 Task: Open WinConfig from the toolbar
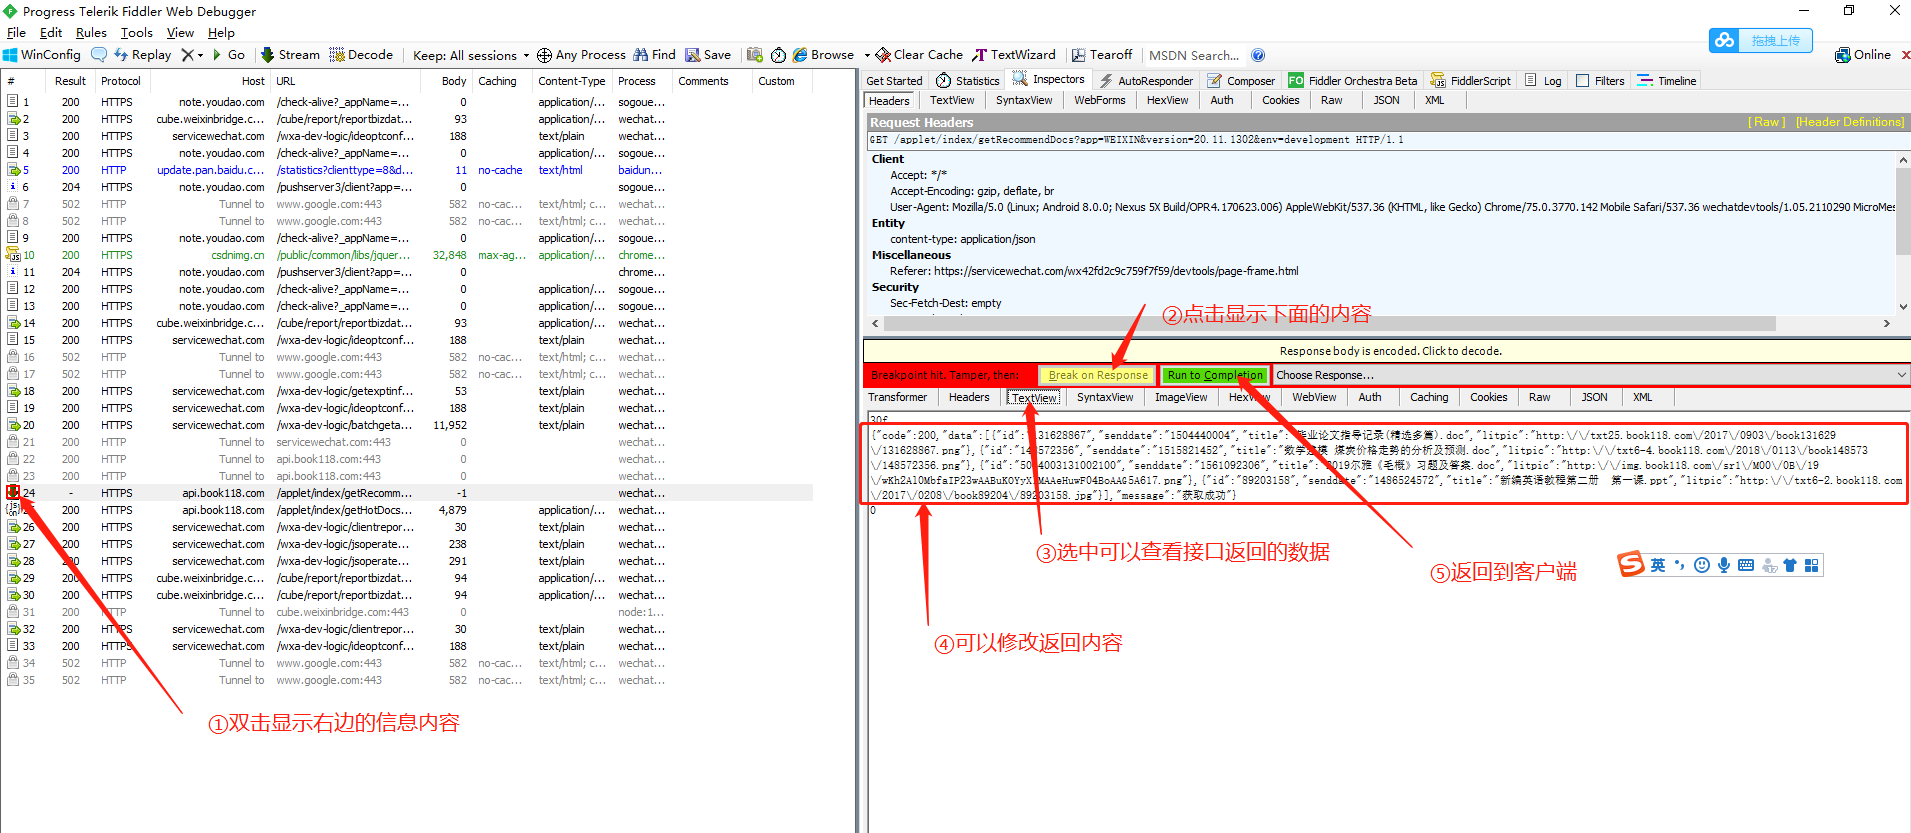[42, 55]
